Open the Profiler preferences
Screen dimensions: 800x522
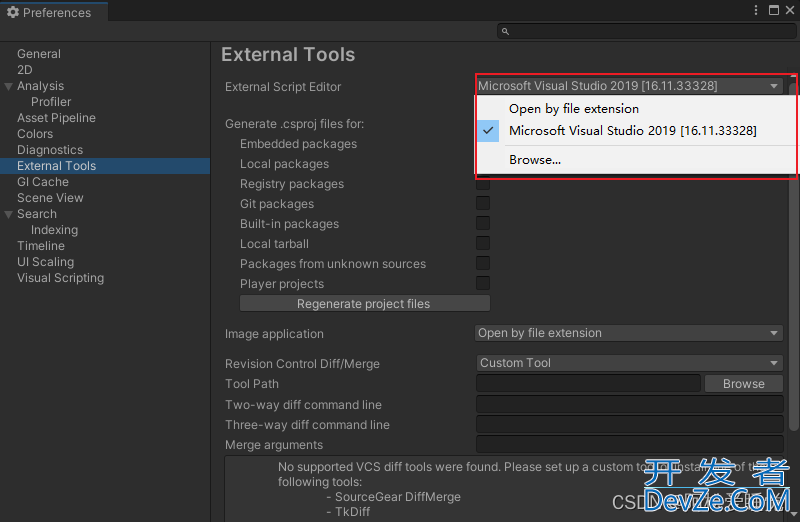point(51,102)
